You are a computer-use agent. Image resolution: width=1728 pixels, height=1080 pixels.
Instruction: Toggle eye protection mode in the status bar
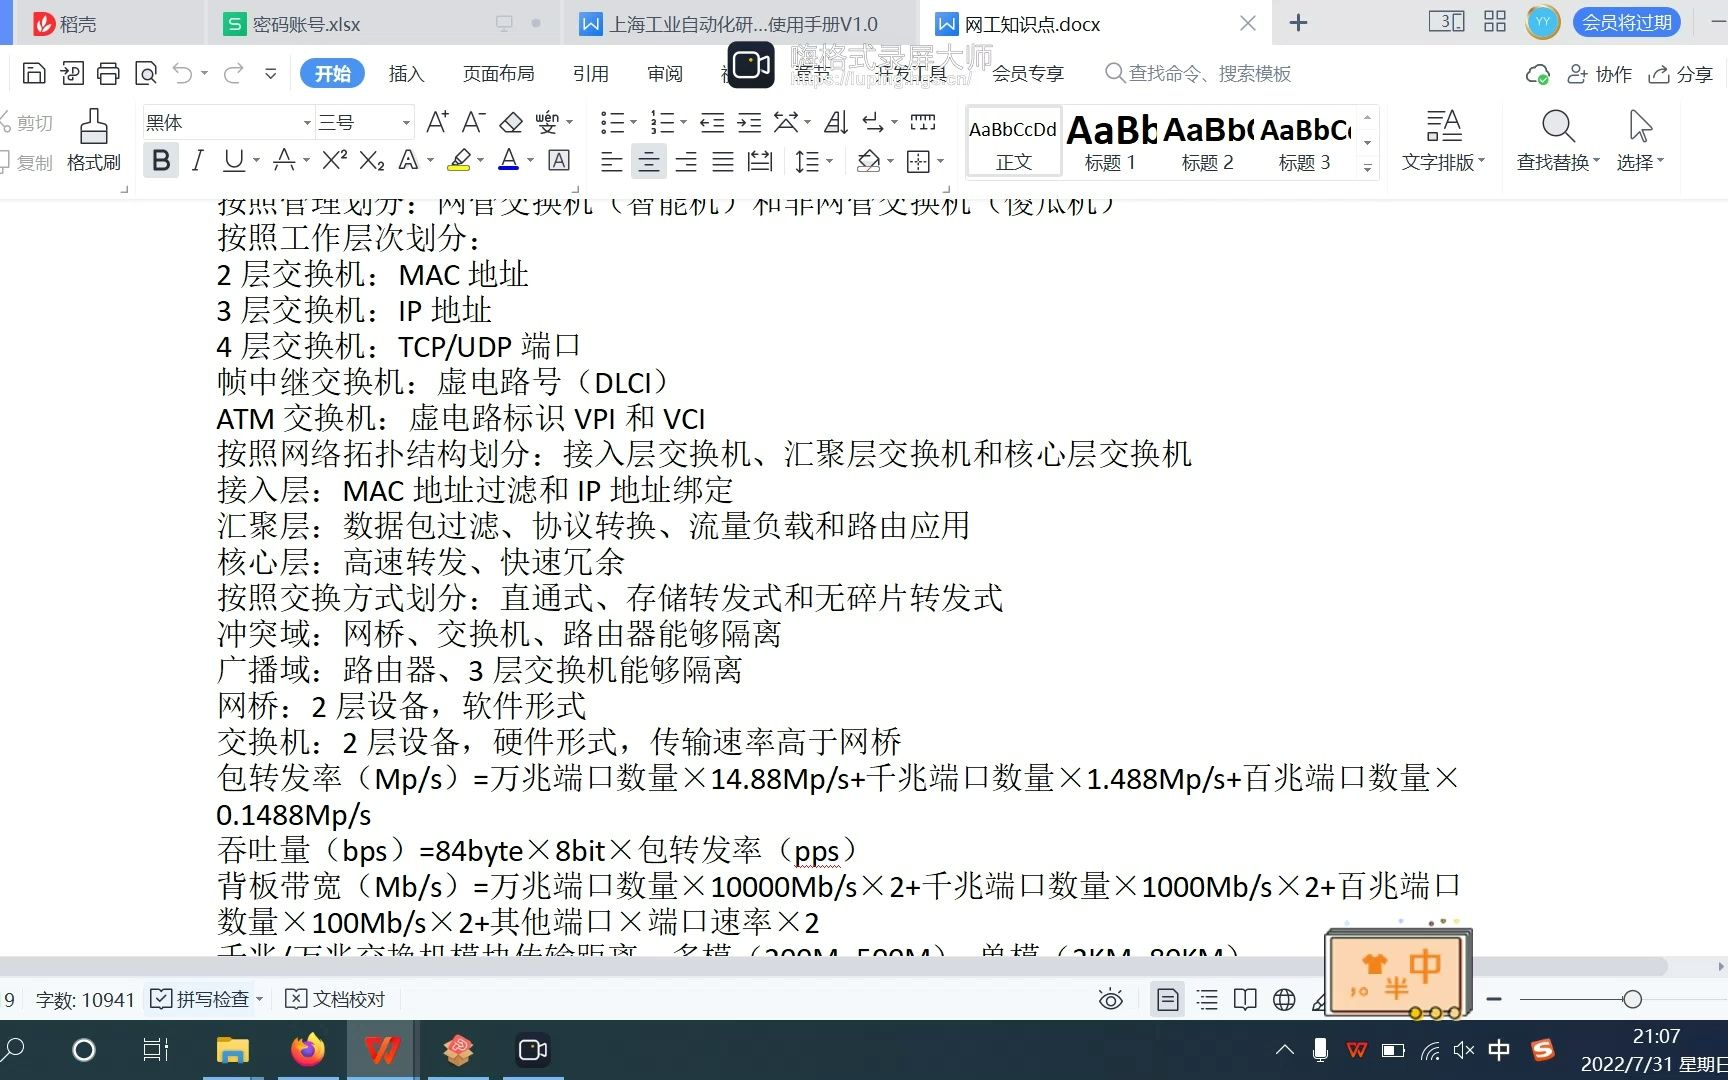(x=1109, y=999)
